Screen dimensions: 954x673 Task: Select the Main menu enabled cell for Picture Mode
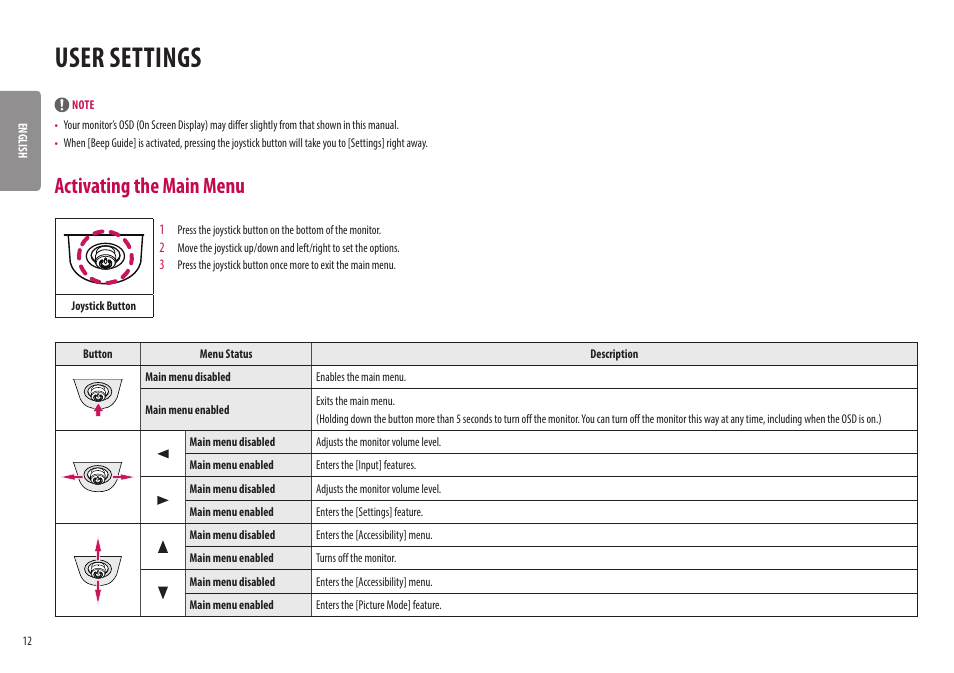point(248,605)
